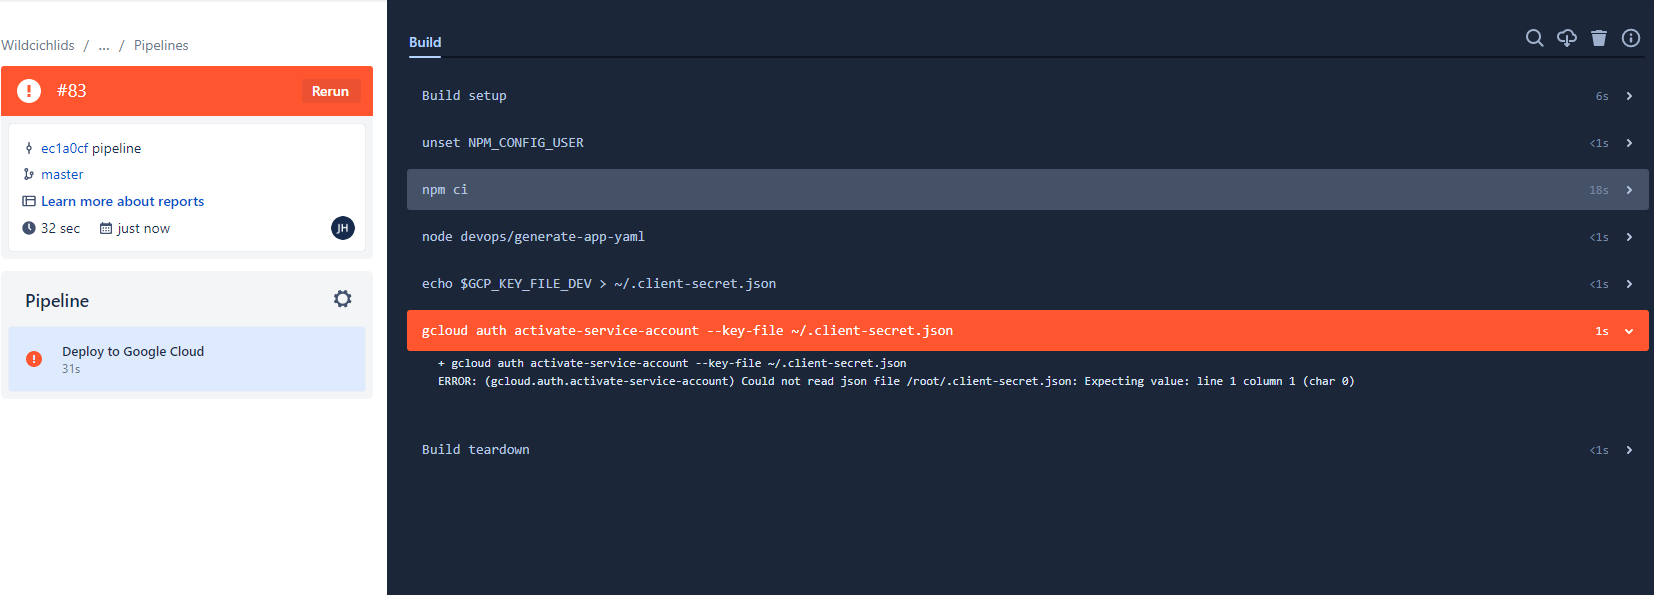Click the commit icon beside ec1a0cf
The height and width of the screenshot is (595, 1654).
pyautogui.click(x=29, y=148)
